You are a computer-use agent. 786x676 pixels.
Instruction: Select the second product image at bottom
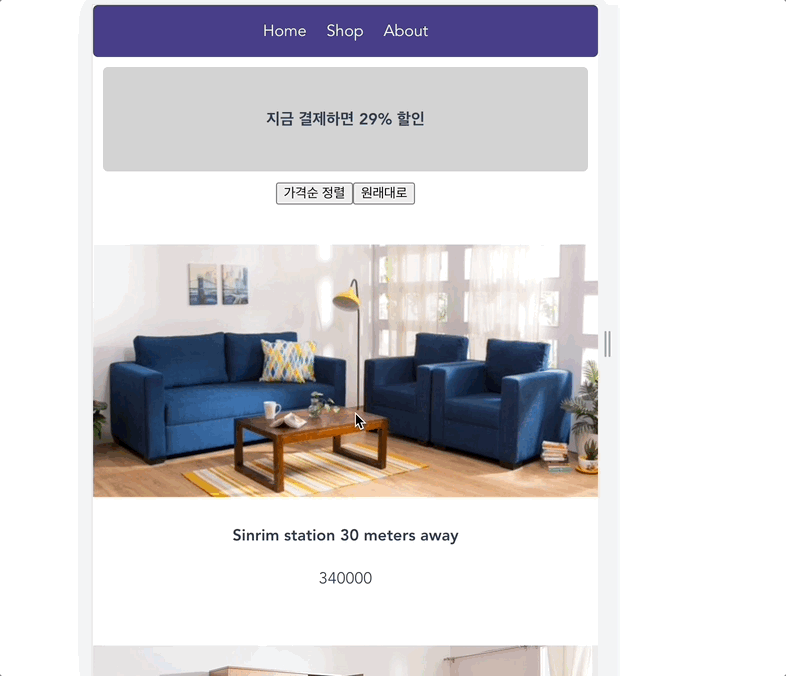pos(345,660)
